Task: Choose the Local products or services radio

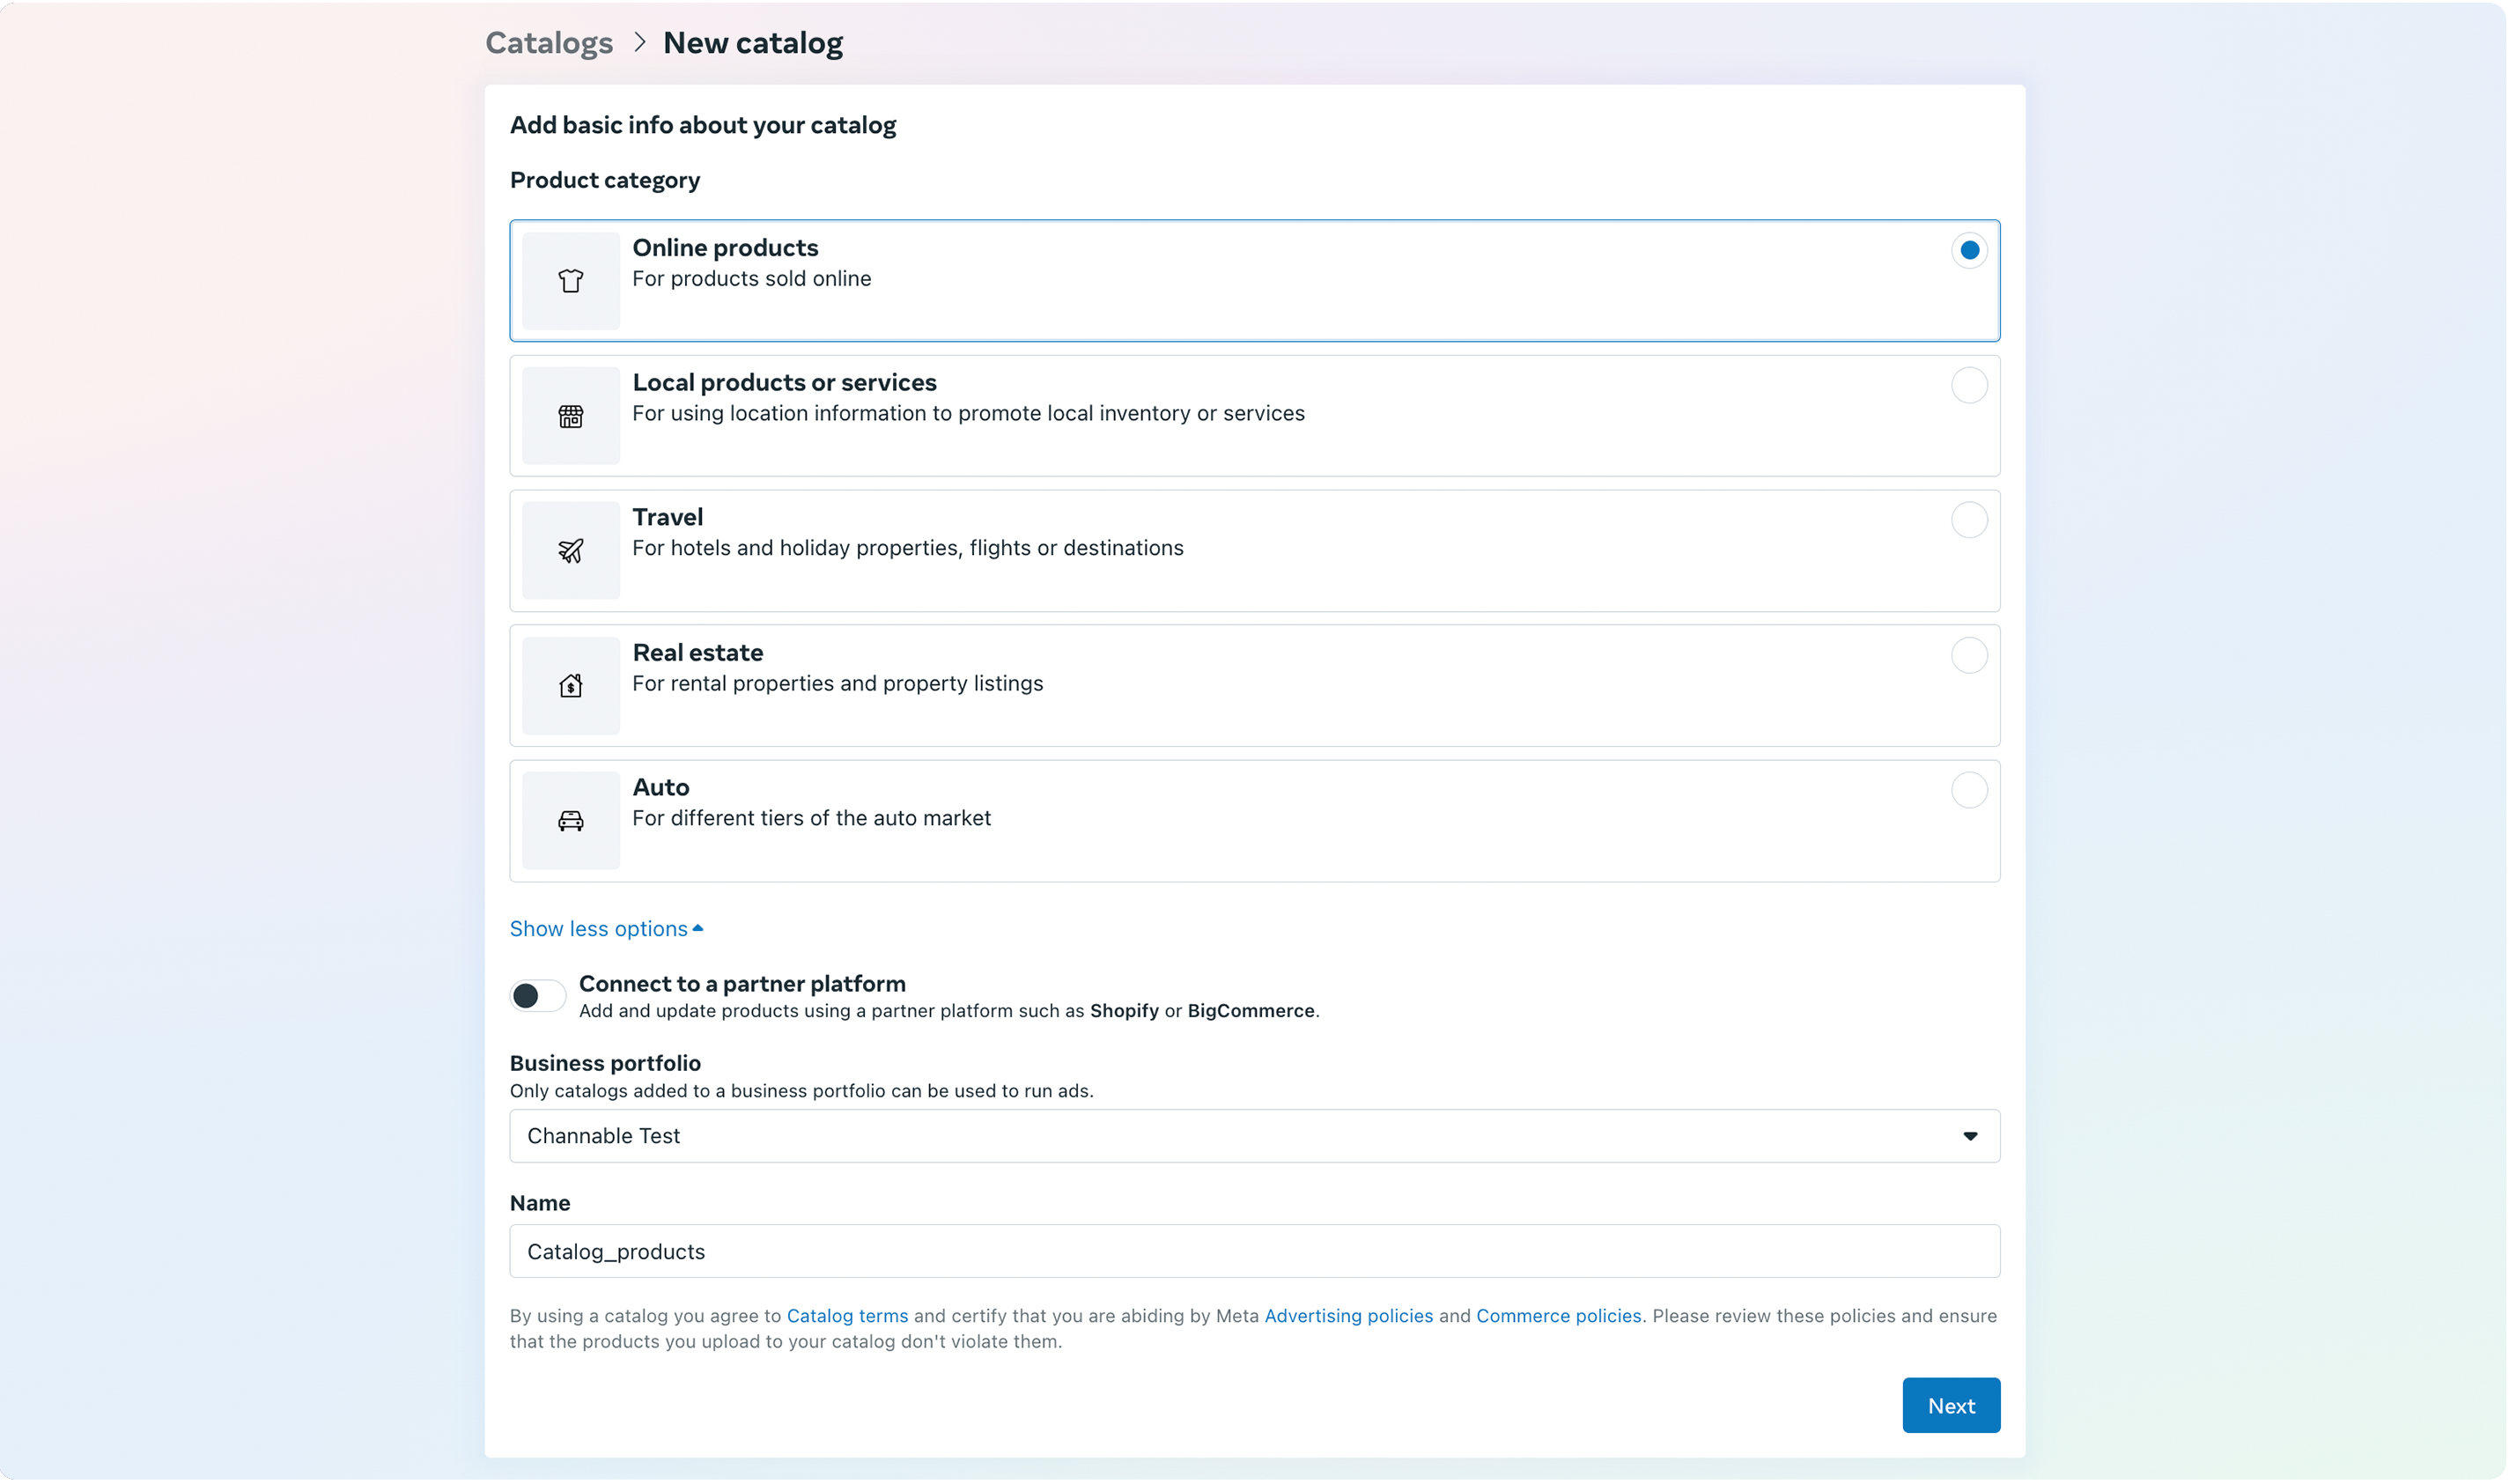Action: (x=1968, y=385)
